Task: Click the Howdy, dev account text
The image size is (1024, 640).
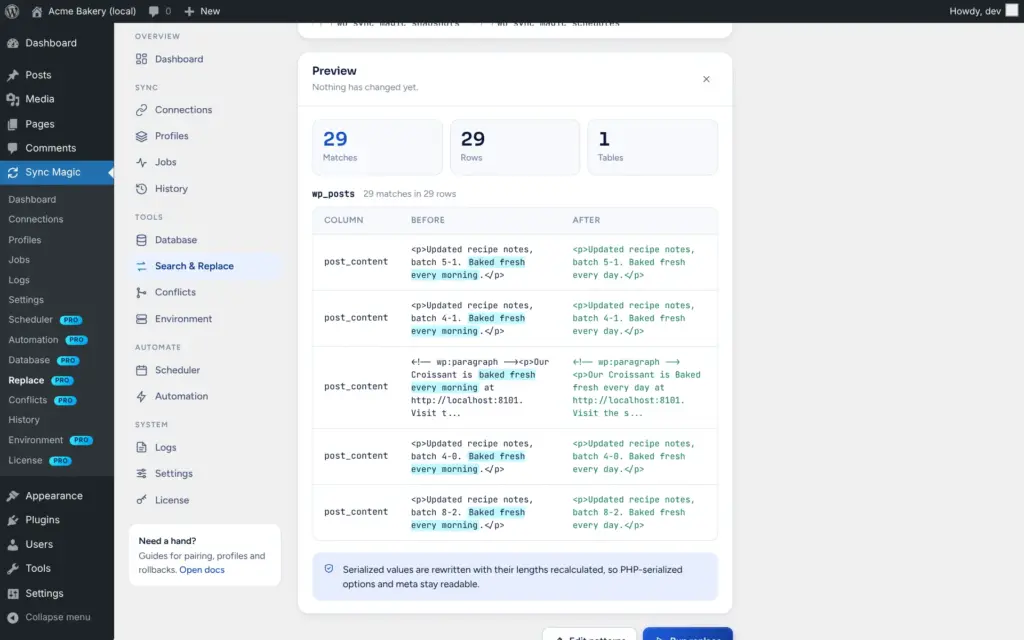Action: click(x=975, y=11)
